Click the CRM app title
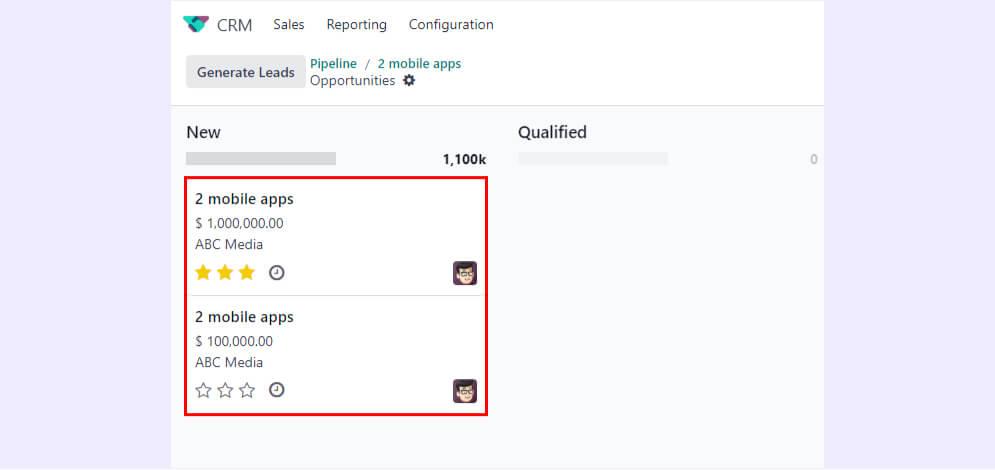Screen dimensions: 995x470 click(x=234, y=25)
